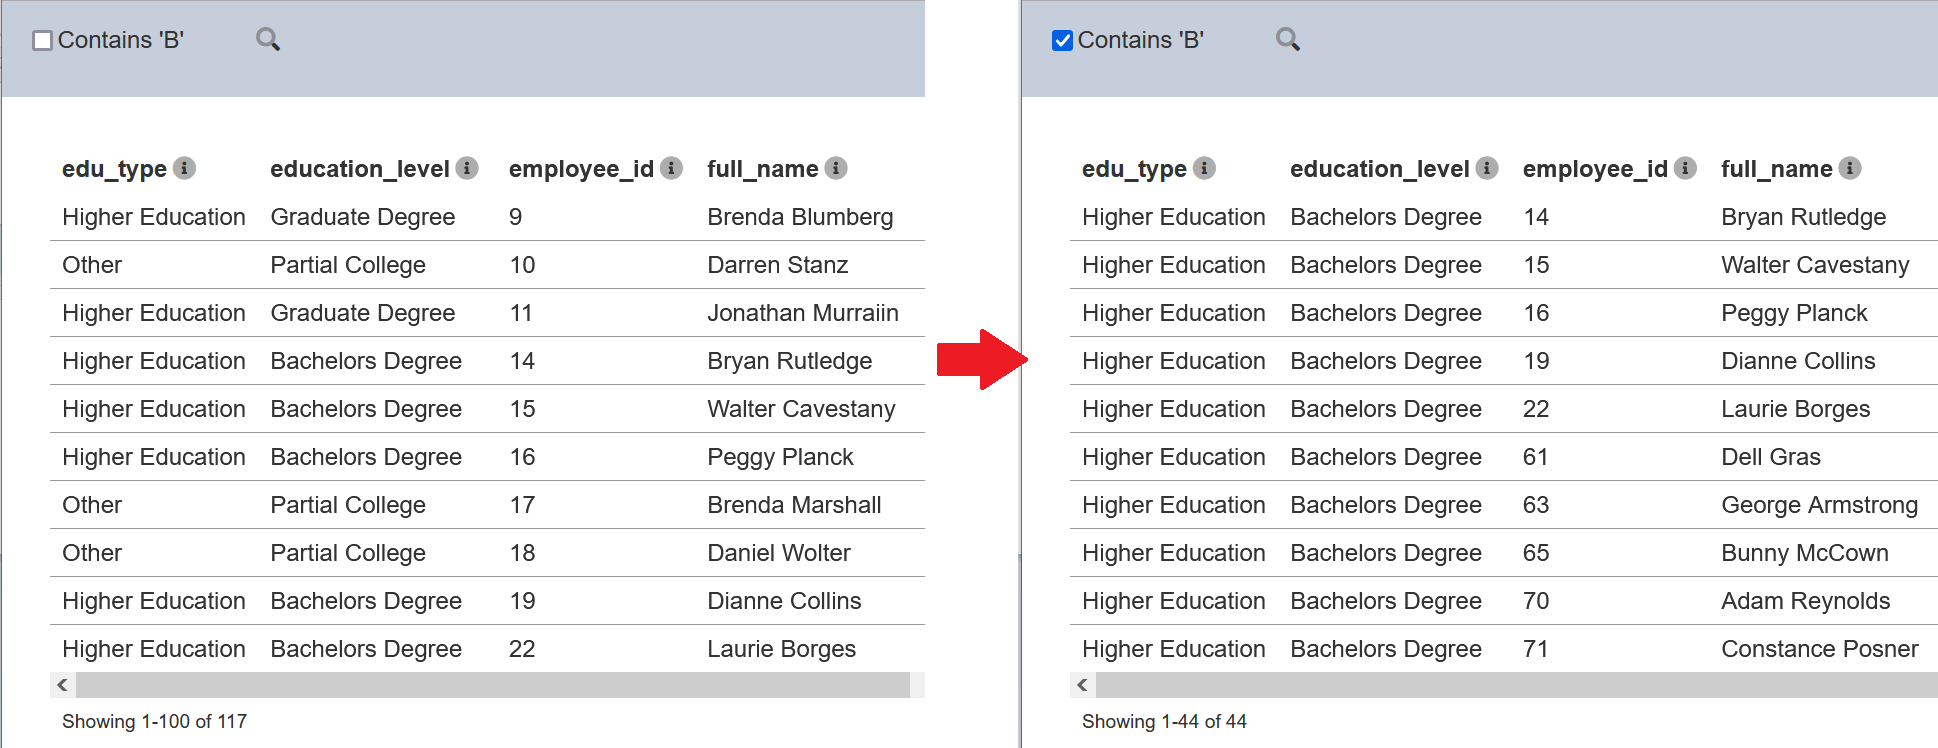Image resolution: width=1938 pixels, height=748 pixels.
Task: Click 'Graduate Degree' in Jonathan Murraiin's row
Action: [x=362, y=313]
